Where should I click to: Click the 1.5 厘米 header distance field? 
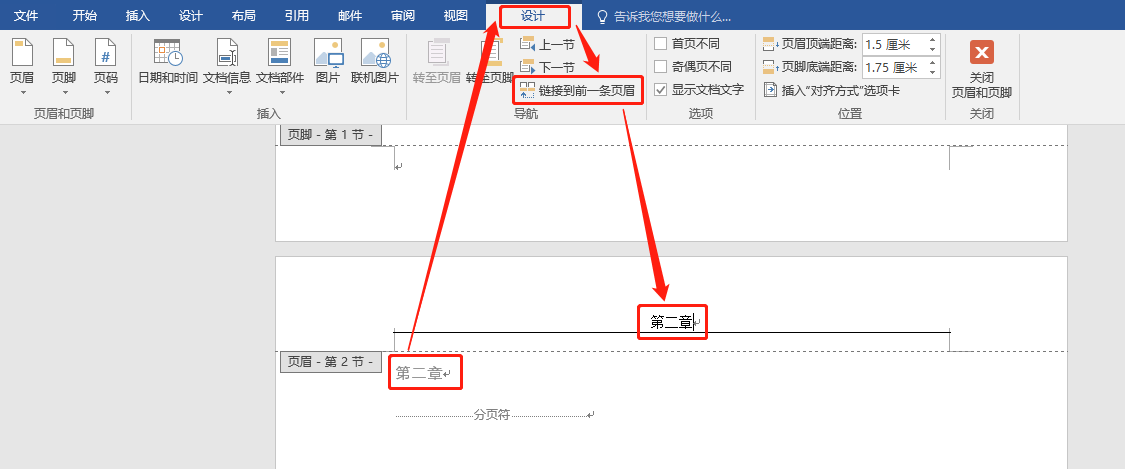pyautogui.click(x=895, y=44)
